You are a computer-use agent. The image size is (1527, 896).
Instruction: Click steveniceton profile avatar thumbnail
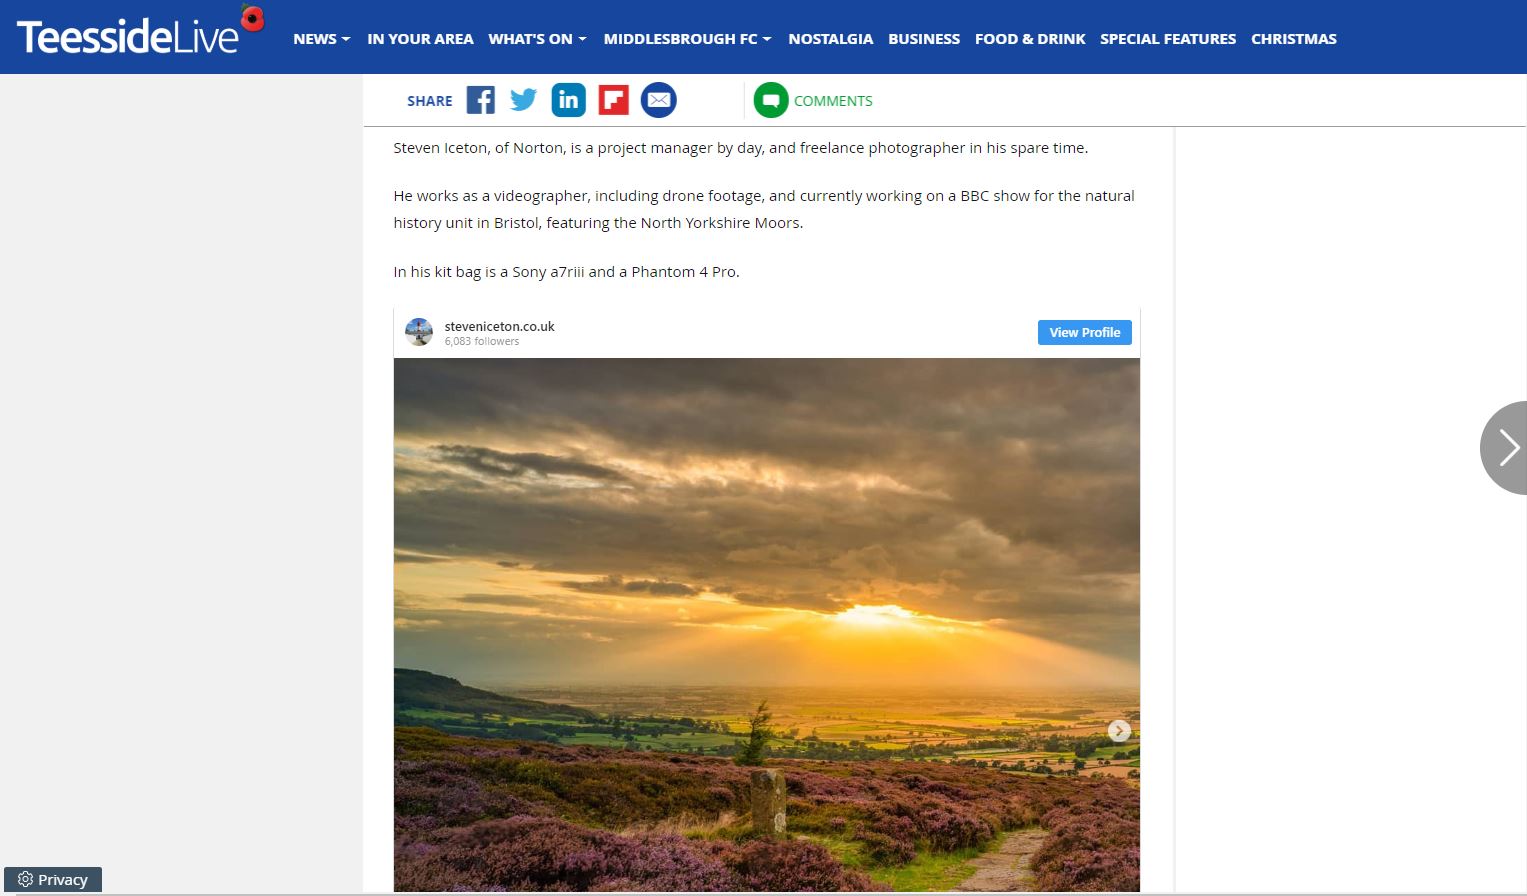click(x=419, y=332)
